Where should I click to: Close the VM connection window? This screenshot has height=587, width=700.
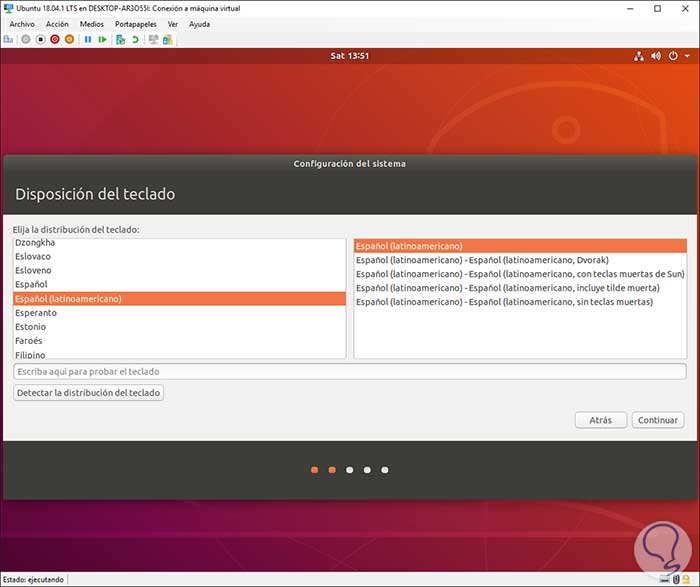click(x=685, y=8)
